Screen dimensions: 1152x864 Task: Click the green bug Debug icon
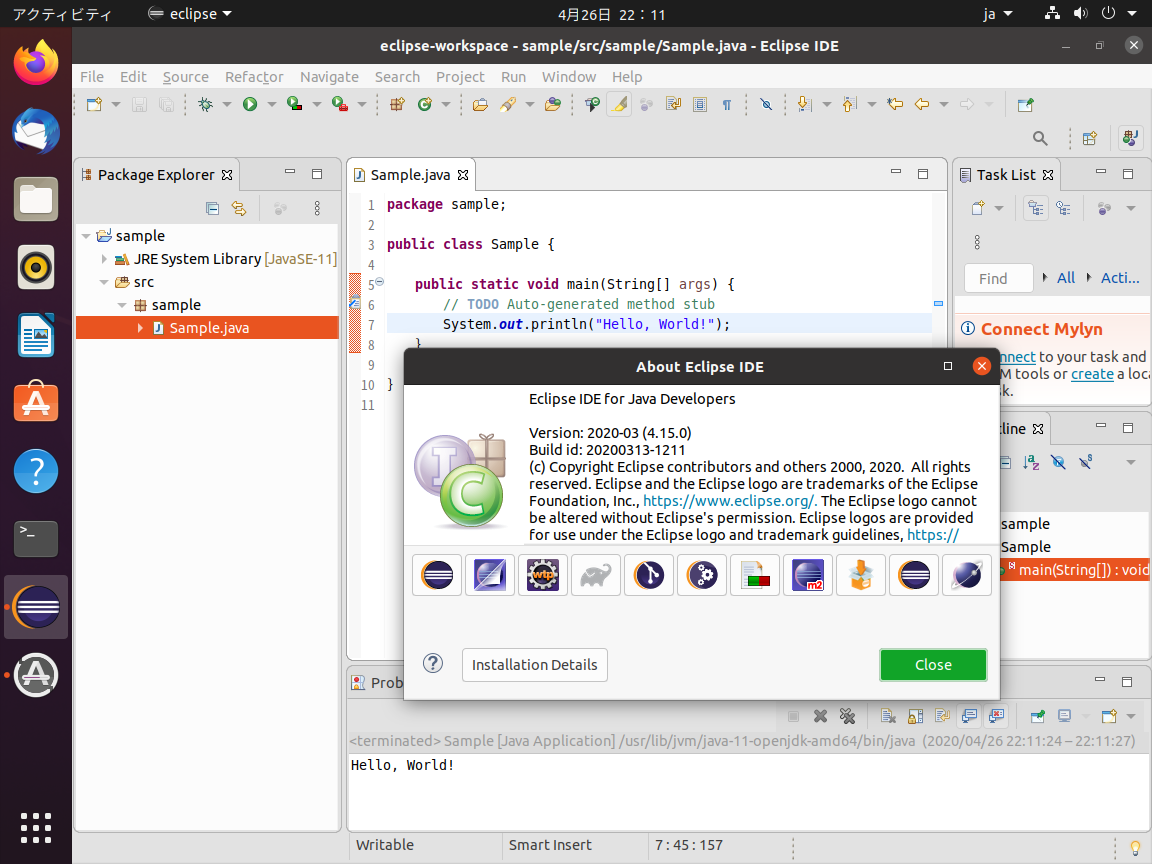point(206,104)
